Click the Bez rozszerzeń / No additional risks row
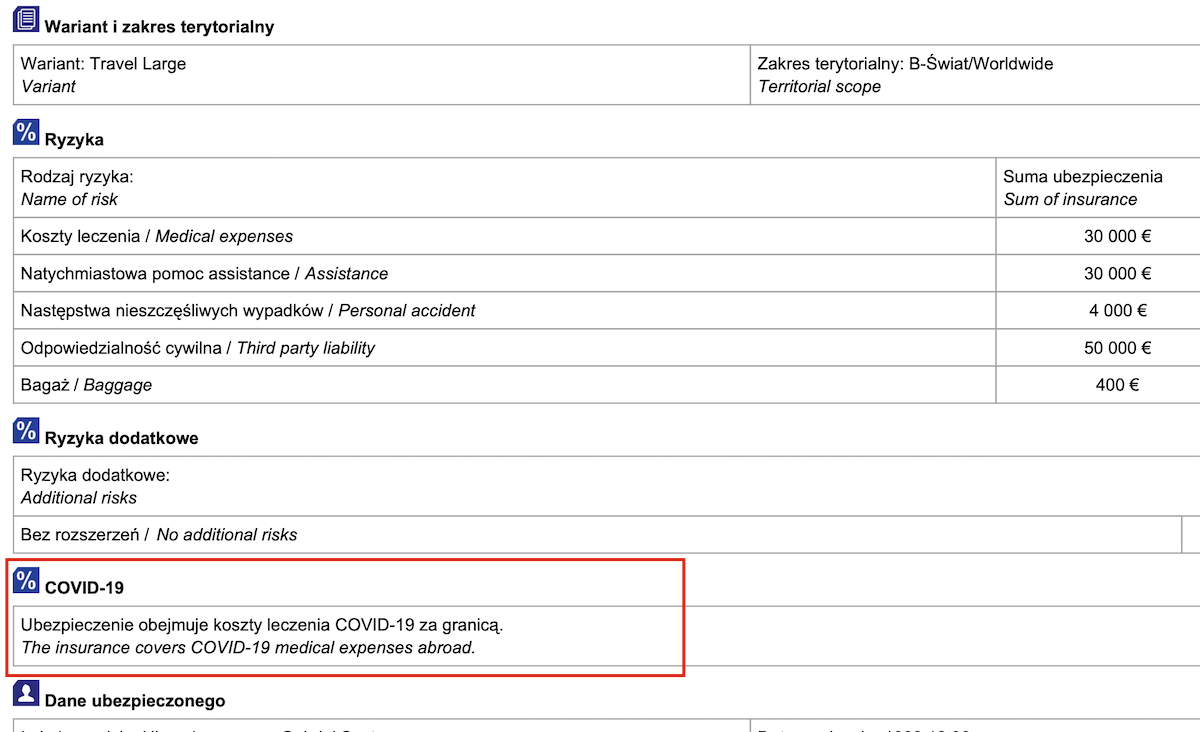The width and height of the screenshot is (1200, 732). coord(597,535)
